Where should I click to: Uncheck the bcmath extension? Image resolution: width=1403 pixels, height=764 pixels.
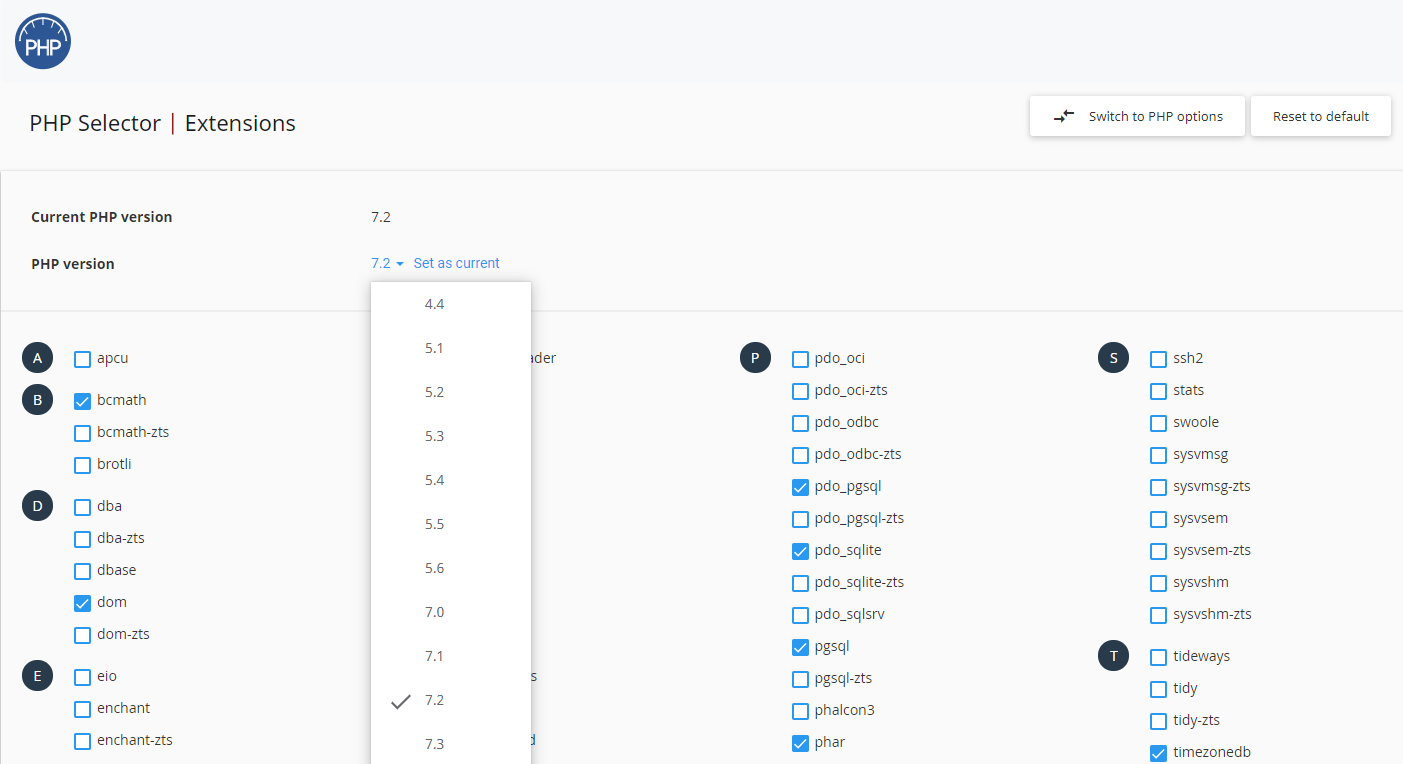point(83,401)
